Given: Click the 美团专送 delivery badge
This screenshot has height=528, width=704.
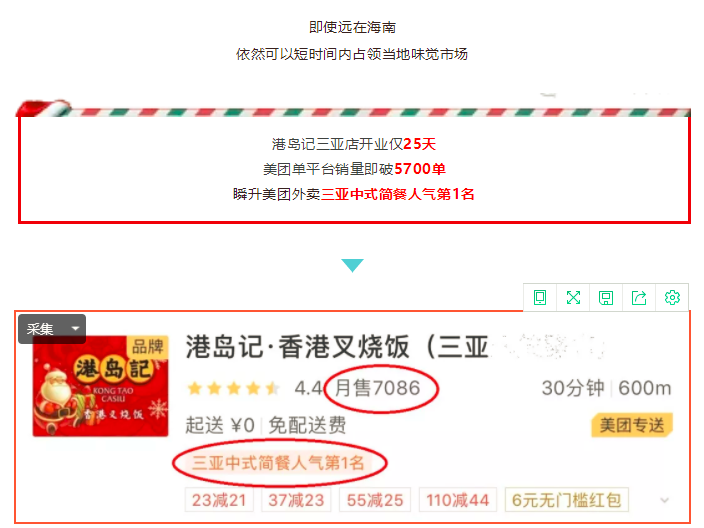Looking at the screenshot, I should [632, 425].
